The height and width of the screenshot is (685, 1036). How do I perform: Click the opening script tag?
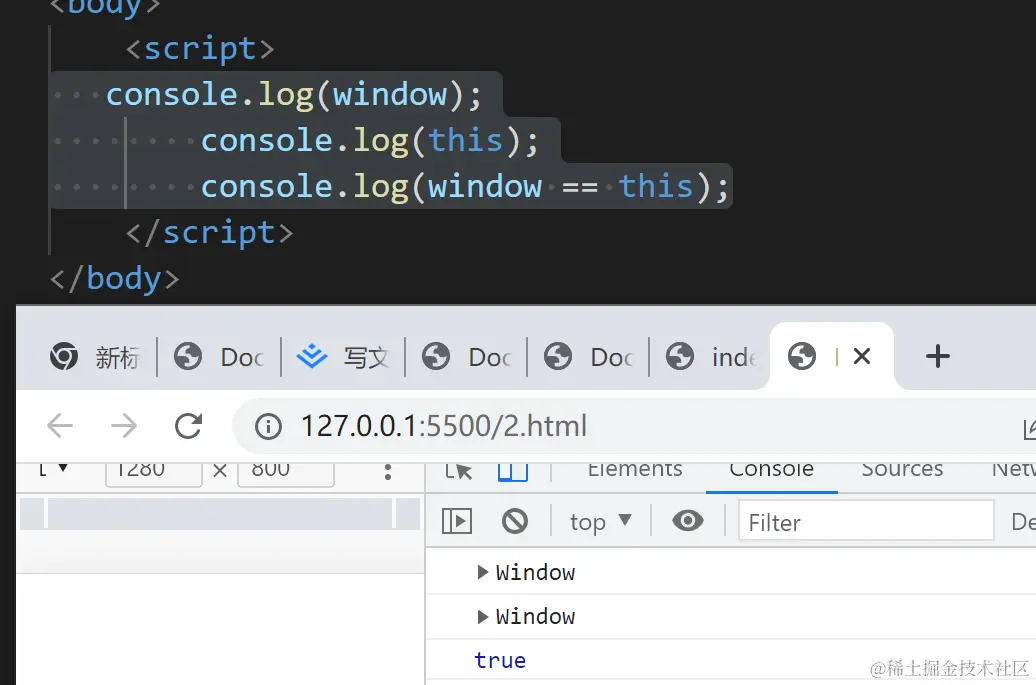click(200, 49)
